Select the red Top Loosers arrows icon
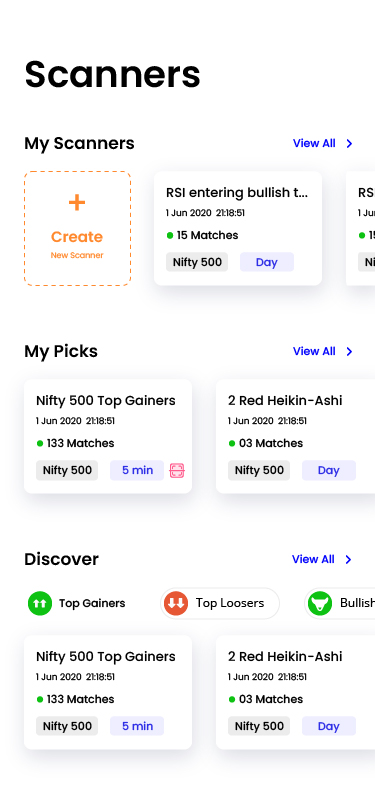This screenshot has width=375, height=812. (x=176, y=603)
